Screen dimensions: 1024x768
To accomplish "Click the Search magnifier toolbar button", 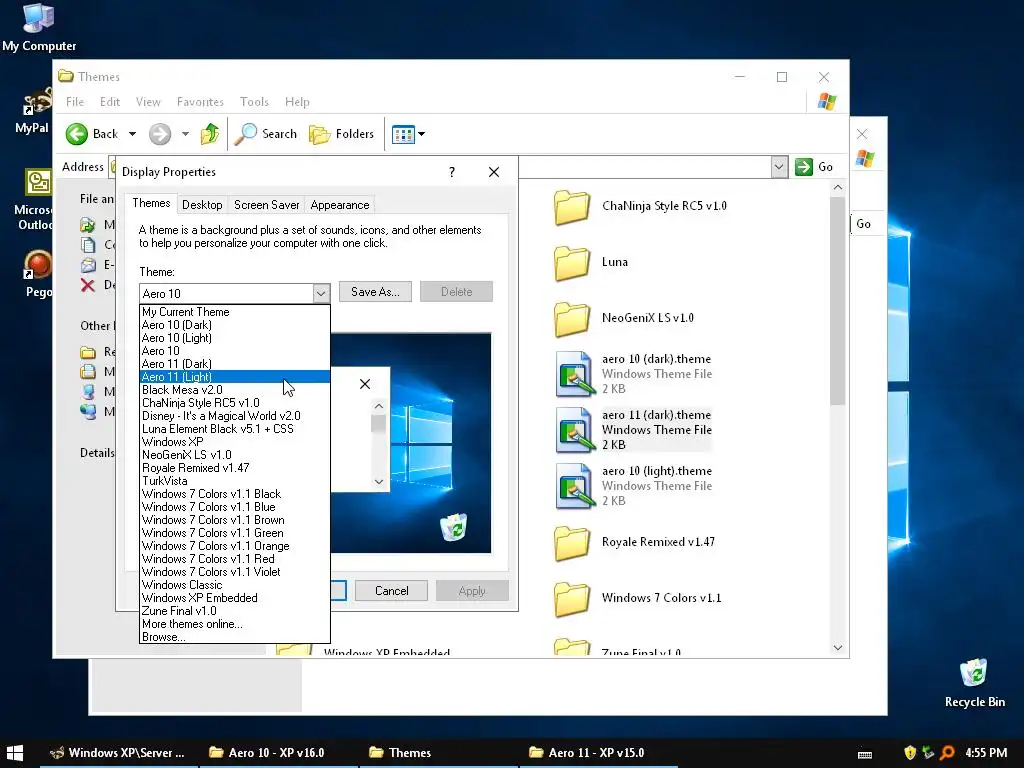I will [x=266, y=134].
